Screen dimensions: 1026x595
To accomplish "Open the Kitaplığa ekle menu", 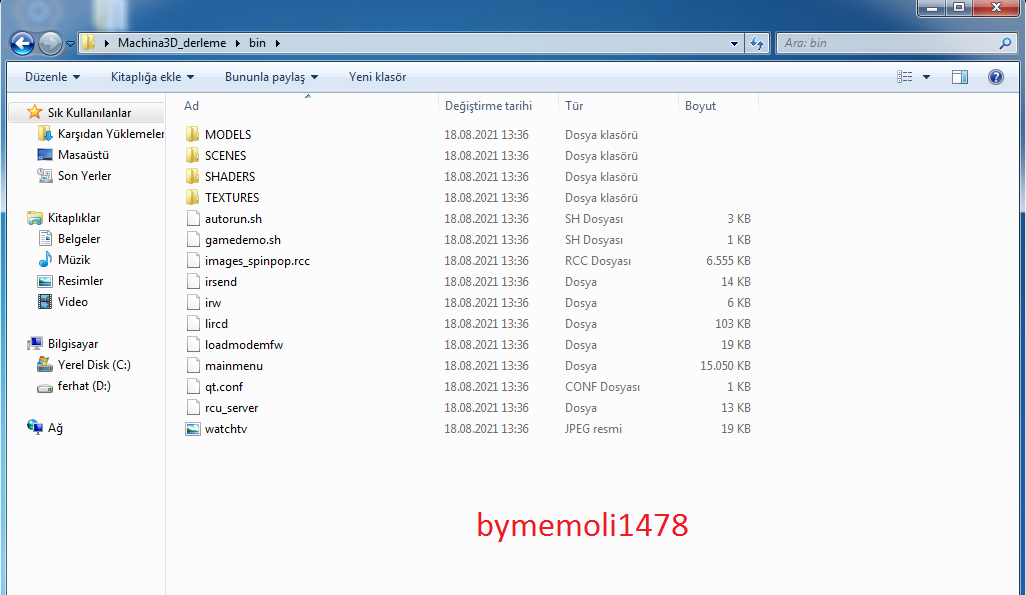I will point(152,77).
